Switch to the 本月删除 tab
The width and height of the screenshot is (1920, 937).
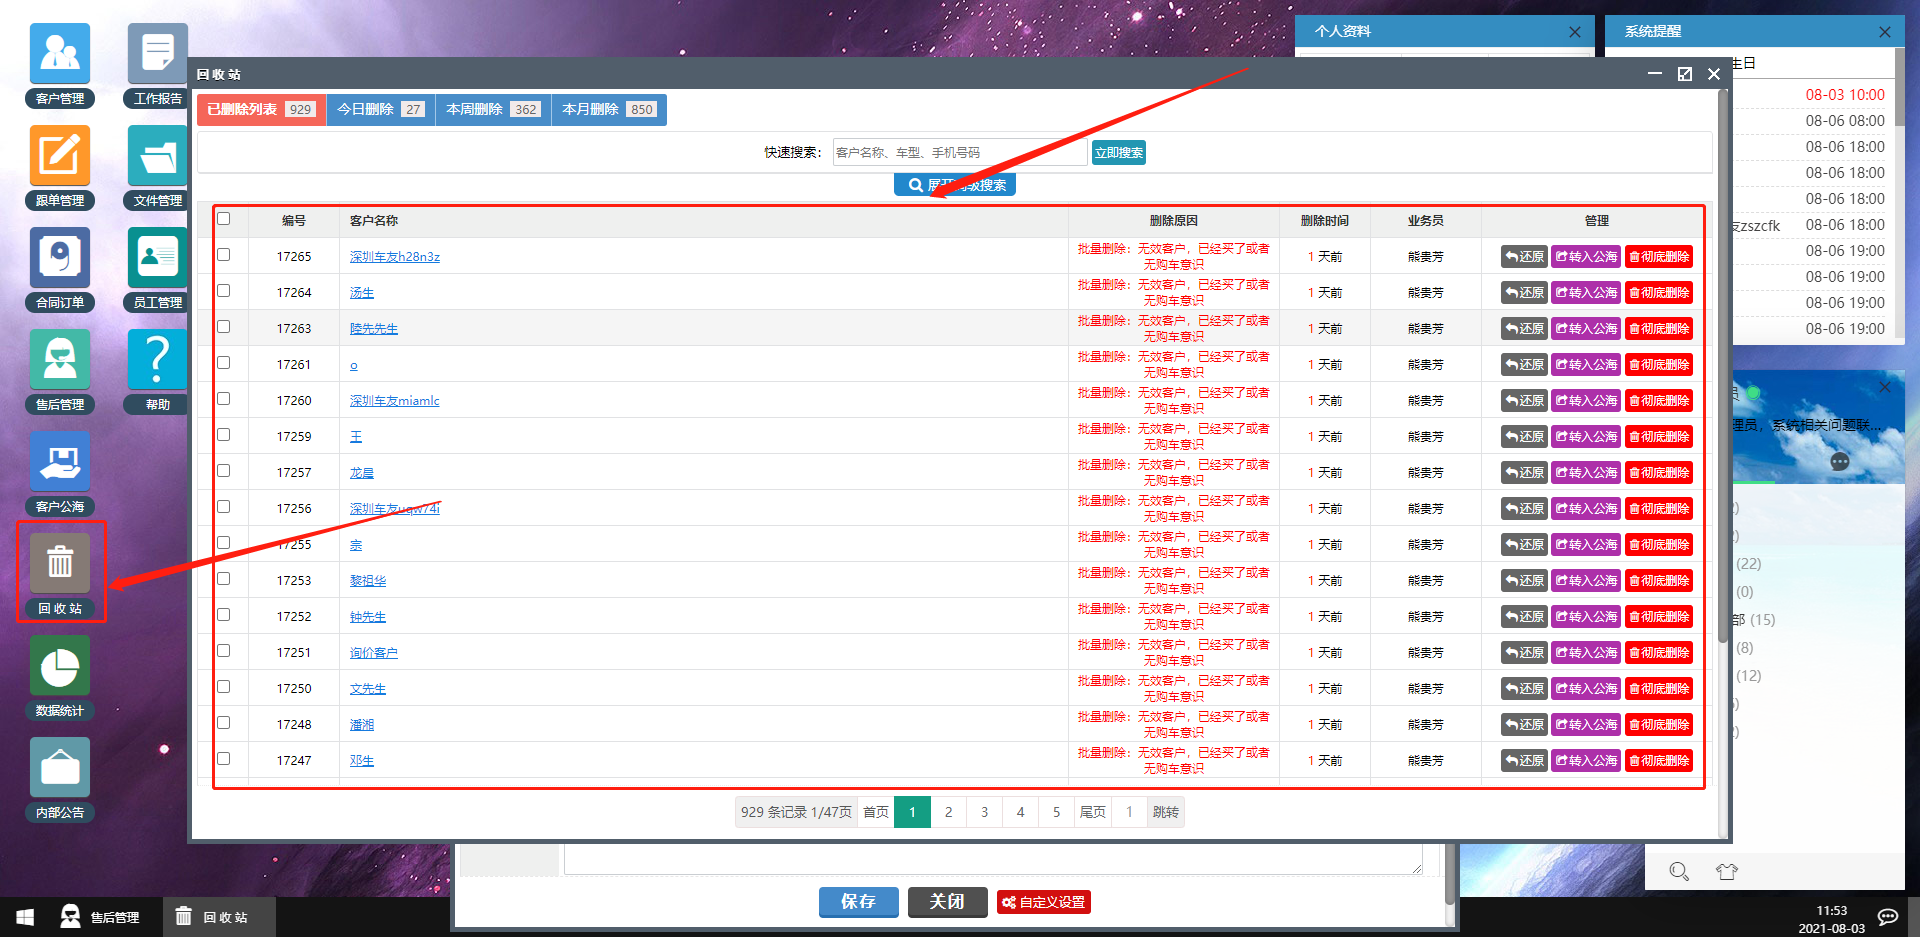[x=608, y=109]
